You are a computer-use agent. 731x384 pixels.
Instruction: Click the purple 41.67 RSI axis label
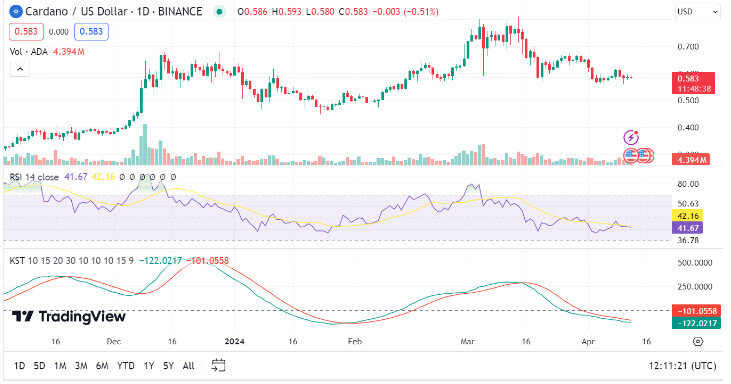[x=688, y=228]
